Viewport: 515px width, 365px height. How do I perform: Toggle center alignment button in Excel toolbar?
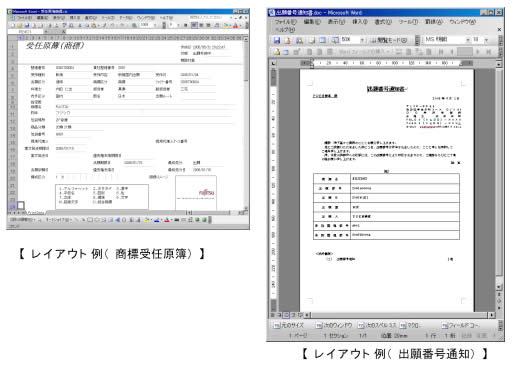click(201, 25)
